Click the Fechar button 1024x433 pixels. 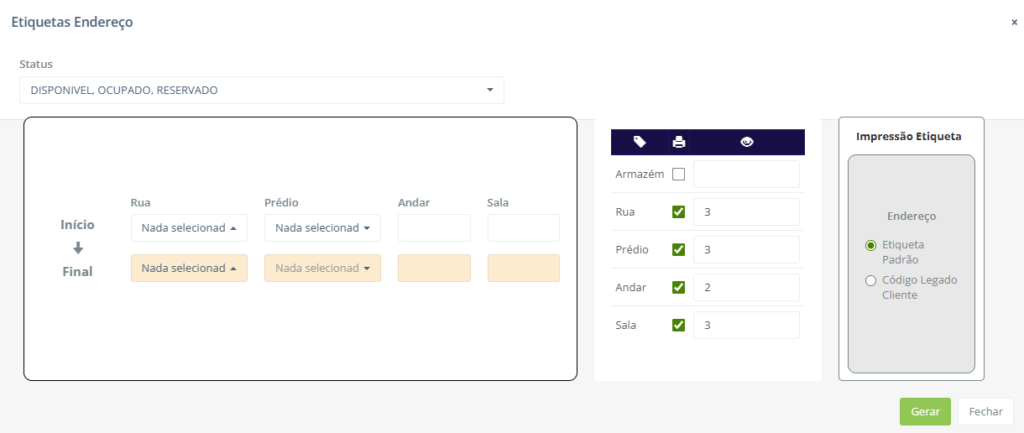pos(985,412)
